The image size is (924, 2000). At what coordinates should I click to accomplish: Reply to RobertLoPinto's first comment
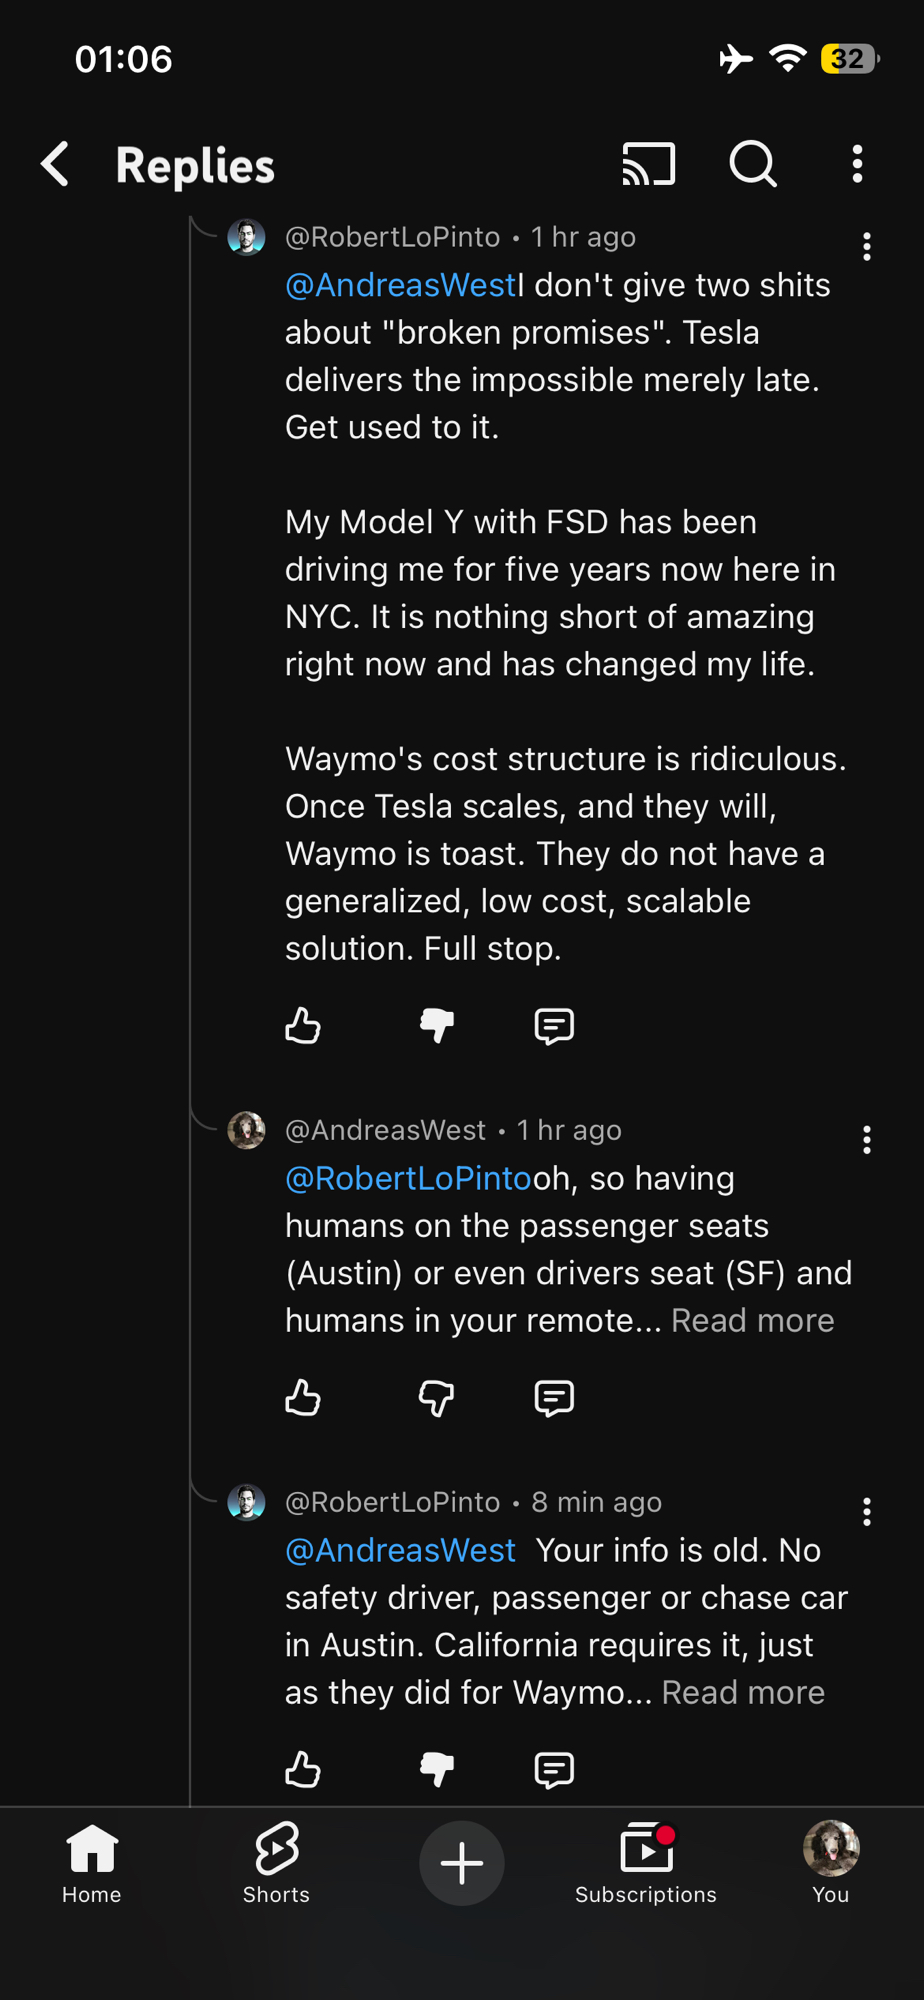pos(554,1026)
